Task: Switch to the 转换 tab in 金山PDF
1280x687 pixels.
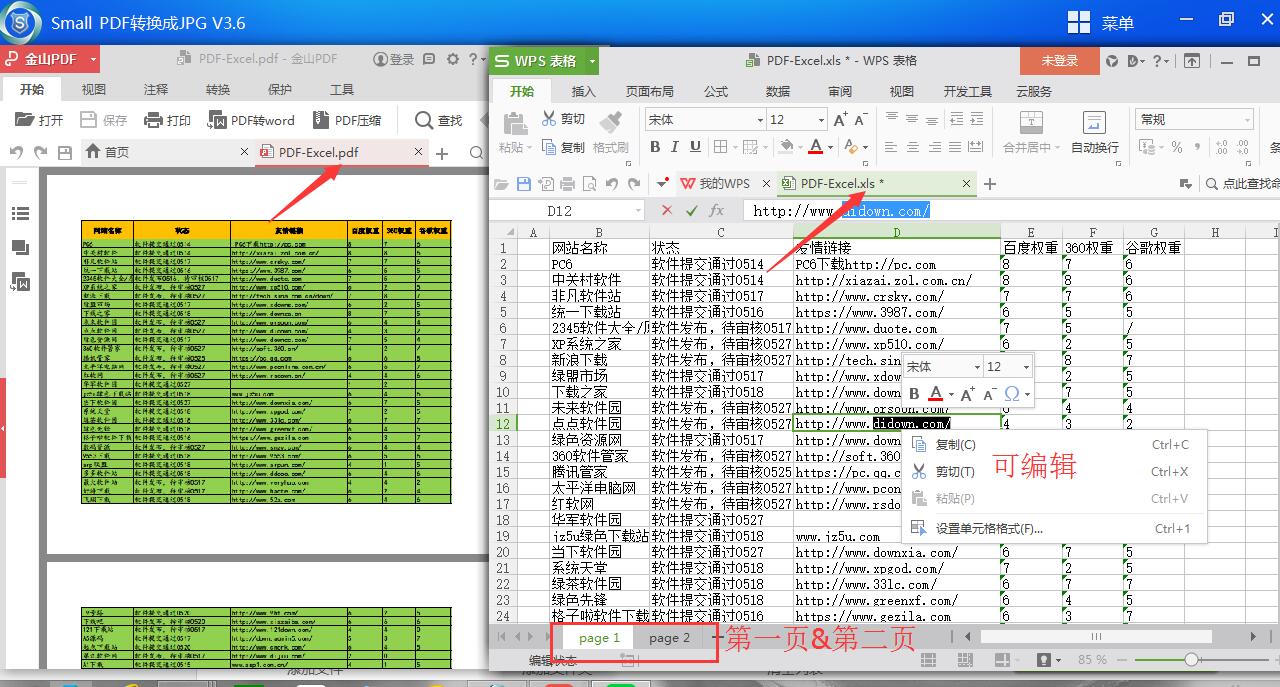Action: (218, 89)
